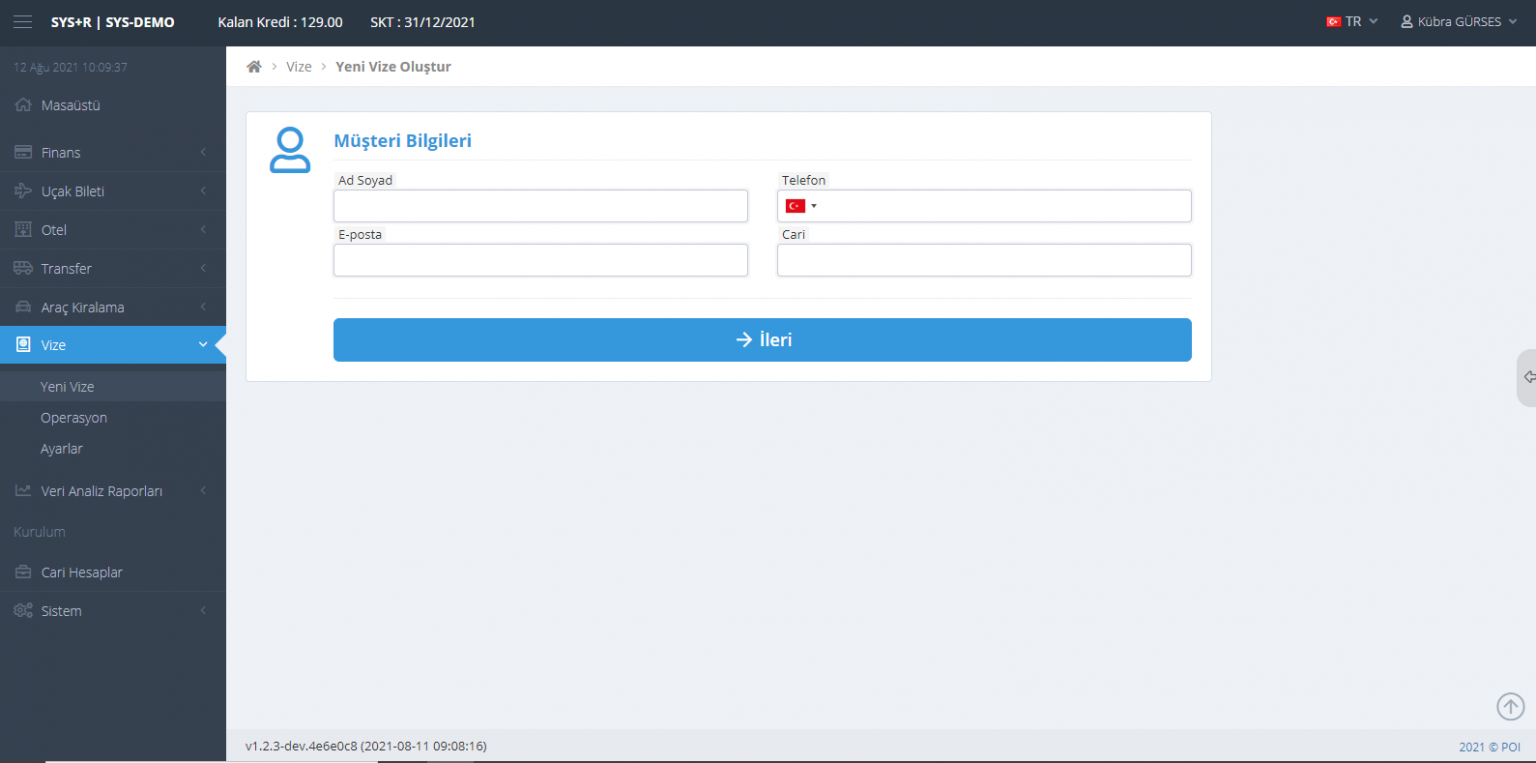Image resolution: width=1536 pixels, height=763 pixels.
Task: Click the user profile icon near Kübra GÜRSES
Action: point(1407,22)
